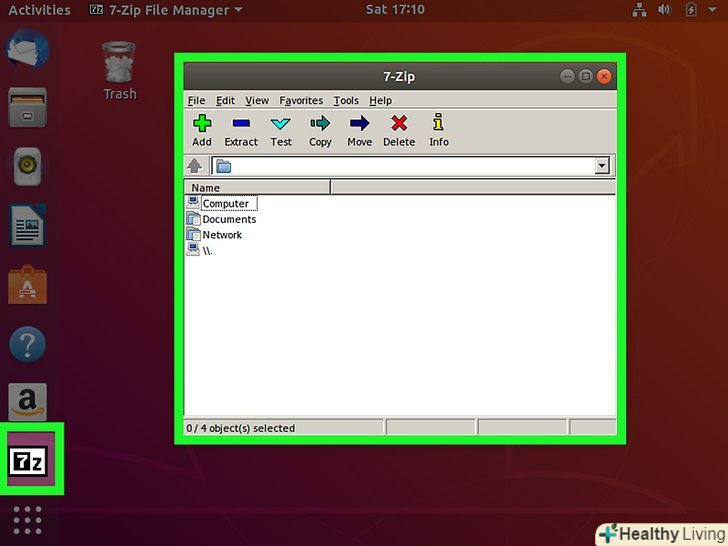The width and height of the screenshot is (728, 546).
Task: Click the Extract toolbar button
Action: tap(241, 130)
